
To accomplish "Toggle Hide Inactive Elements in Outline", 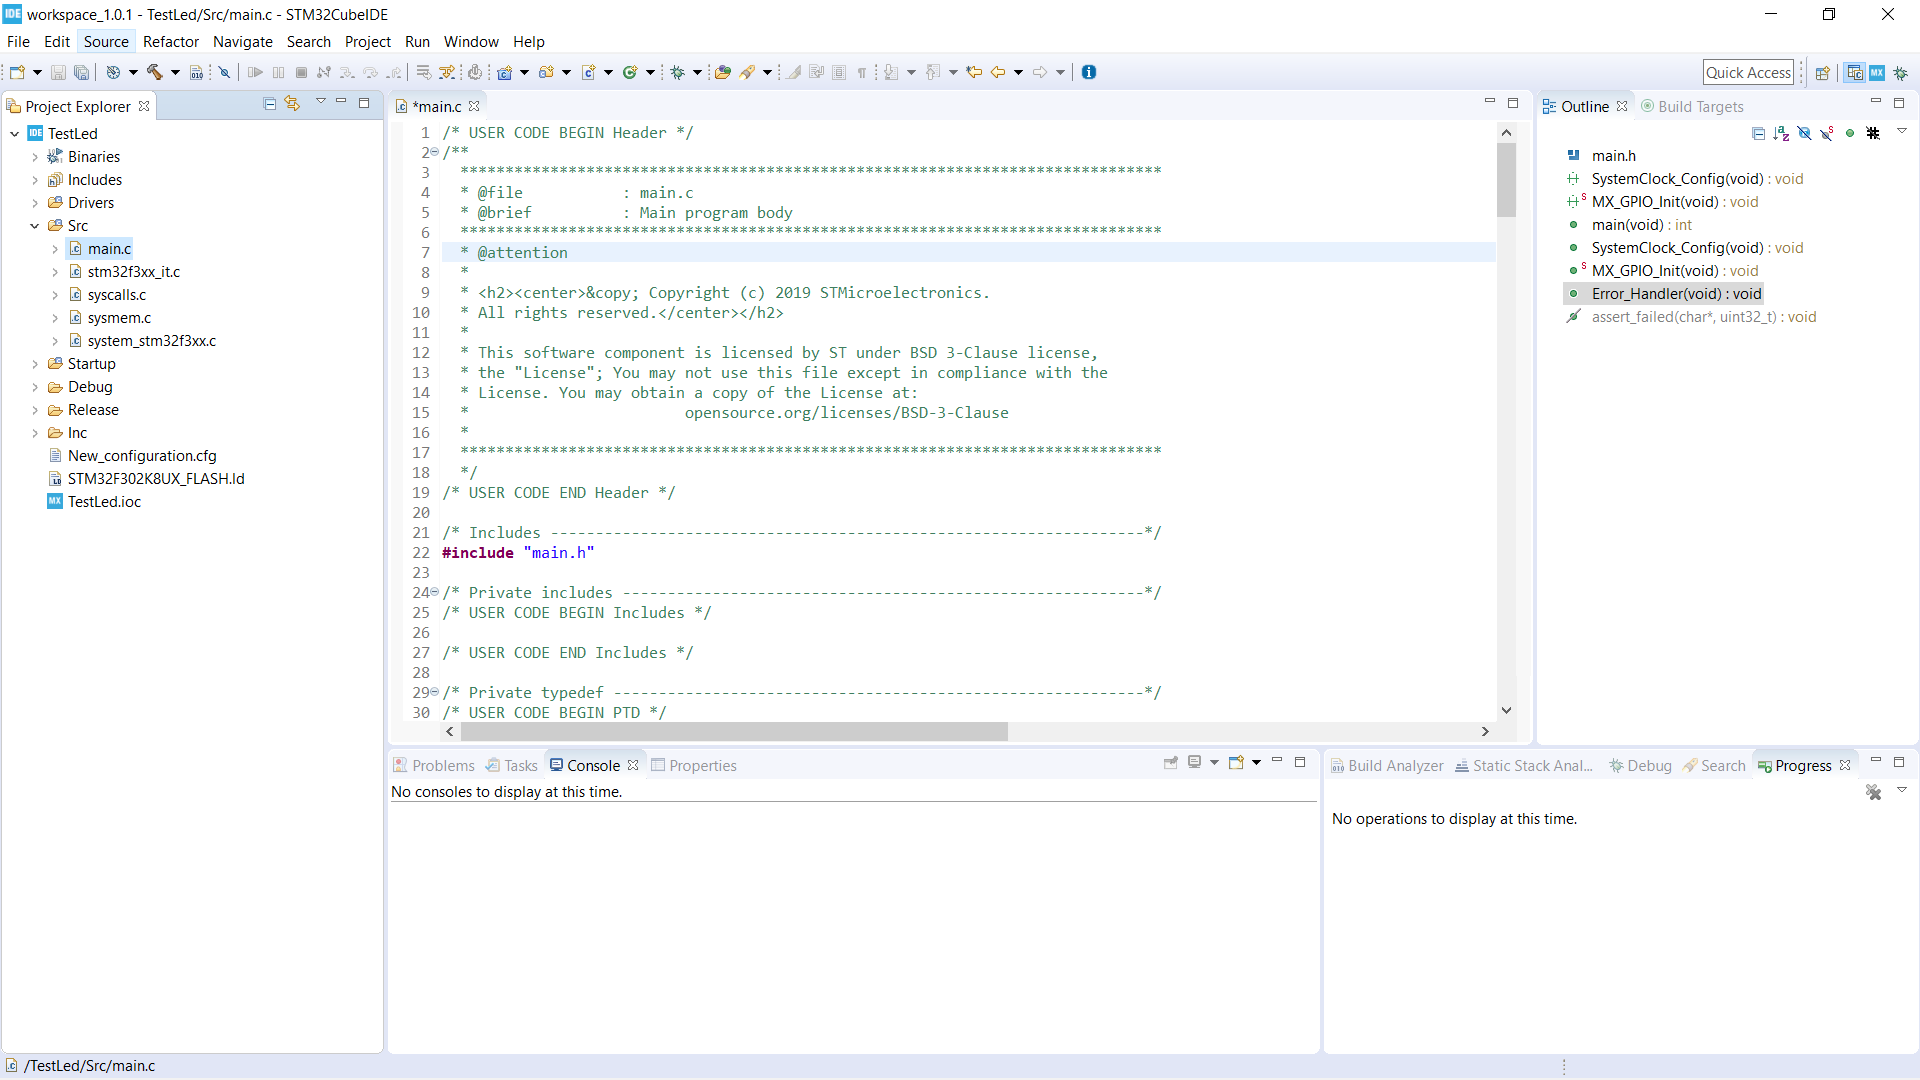I will [x=1873, y=133].
